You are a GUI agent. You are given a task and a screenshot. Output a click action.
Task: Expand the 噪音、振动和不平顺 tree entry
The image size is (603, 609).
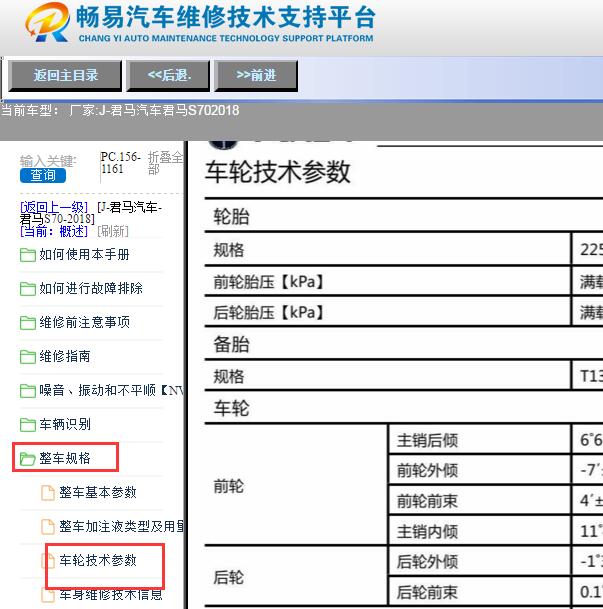click(x=111, y=390)
